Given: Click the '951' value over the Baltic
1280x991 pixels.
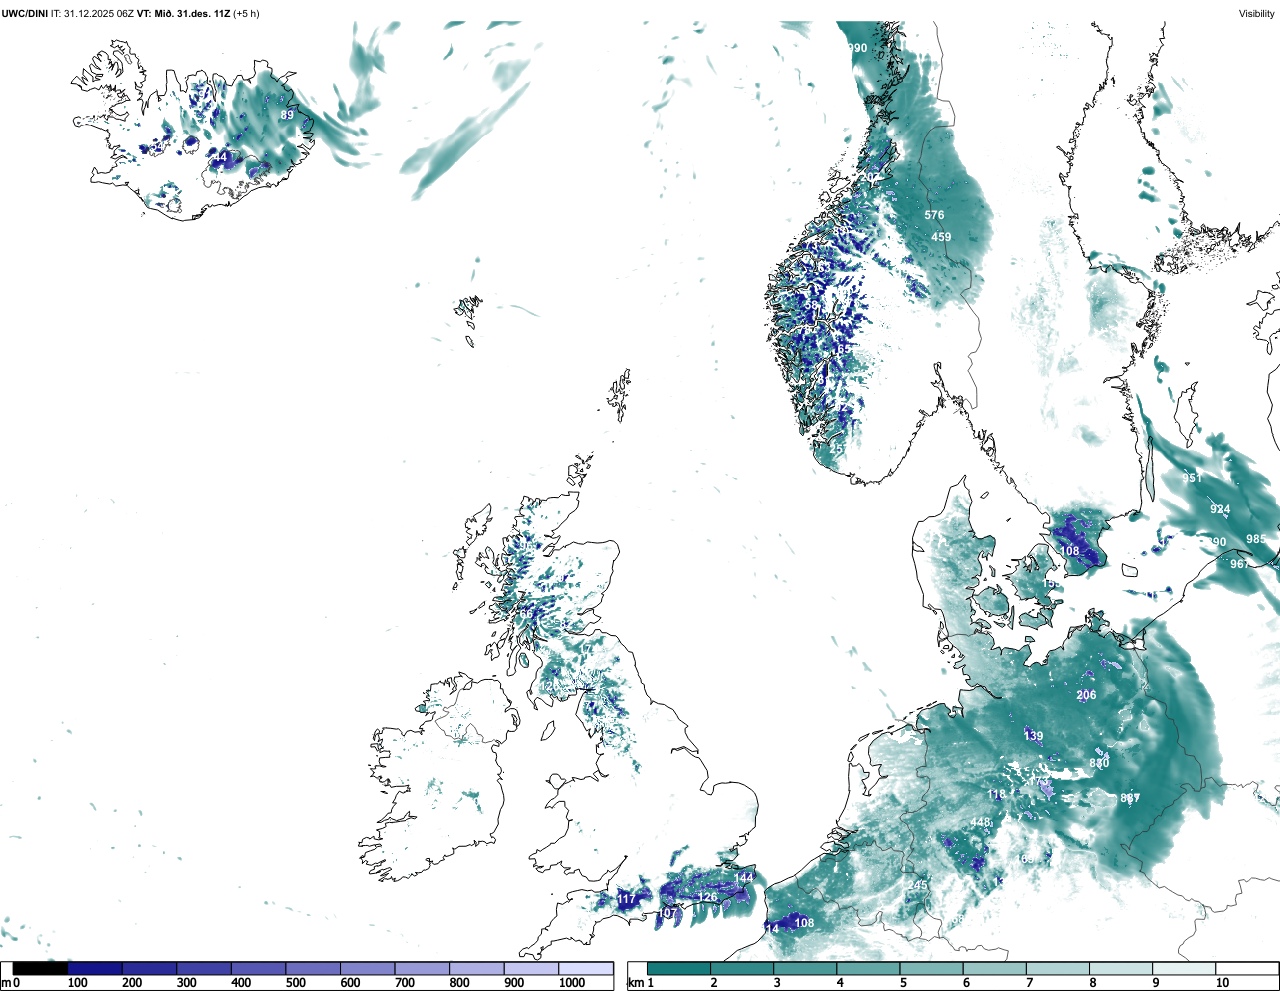Looking at the screenshot, I should tap(1192, 478).
